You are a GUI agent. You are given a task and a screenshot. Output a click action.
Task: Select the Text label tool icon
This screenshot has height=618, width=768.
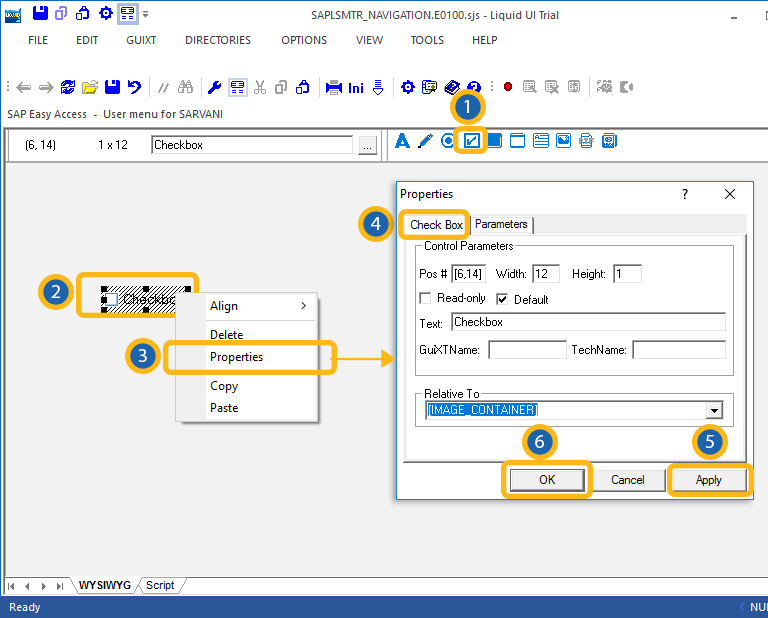(404, 141)
